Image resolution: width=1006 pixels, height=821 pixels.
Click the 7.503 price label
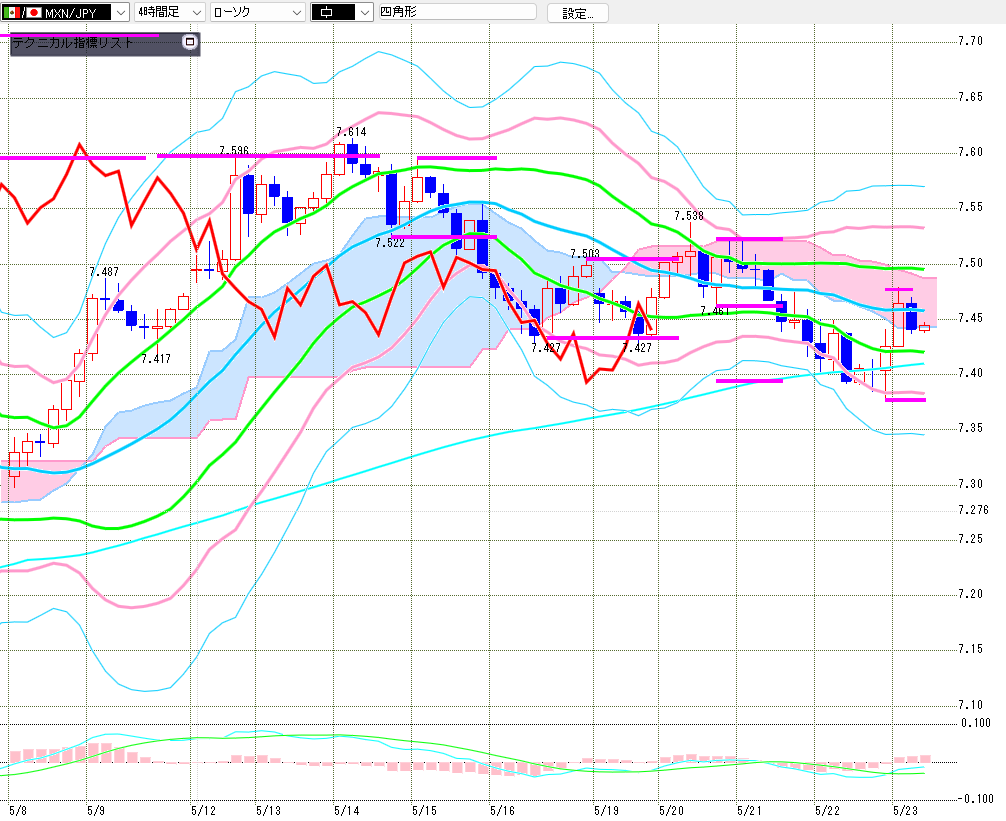(x=584, y=254)
